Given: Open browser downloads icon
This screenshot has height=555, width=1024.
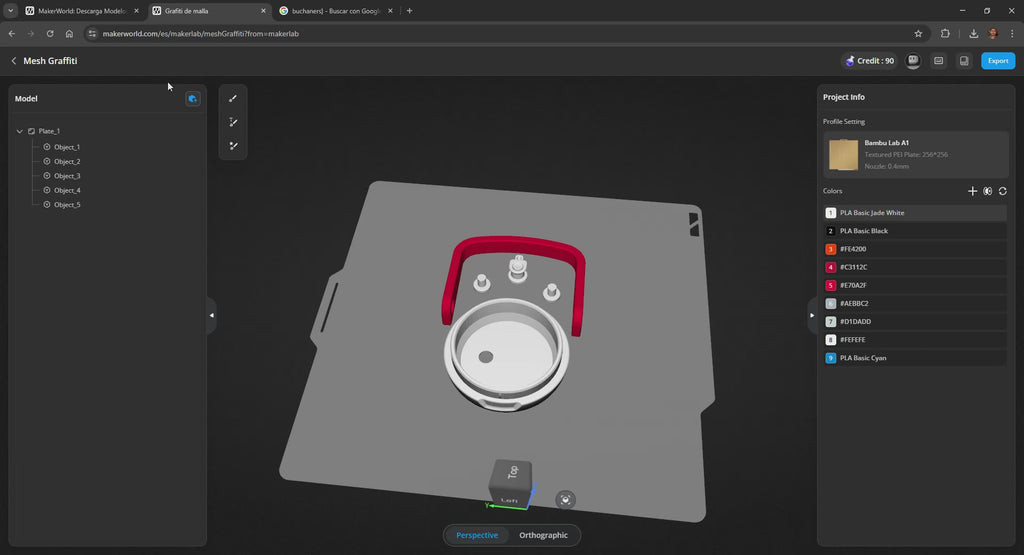Looking at the screenshot, I should pyautogui.click(x=973, y=33).
